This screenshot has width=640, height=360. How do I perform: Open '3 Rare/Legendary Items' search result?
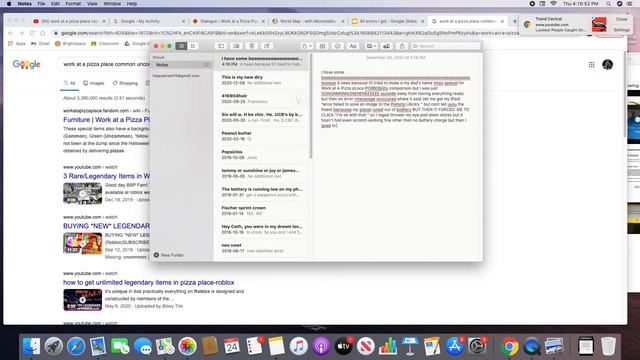pyautogui.click(x=107, y=176)
